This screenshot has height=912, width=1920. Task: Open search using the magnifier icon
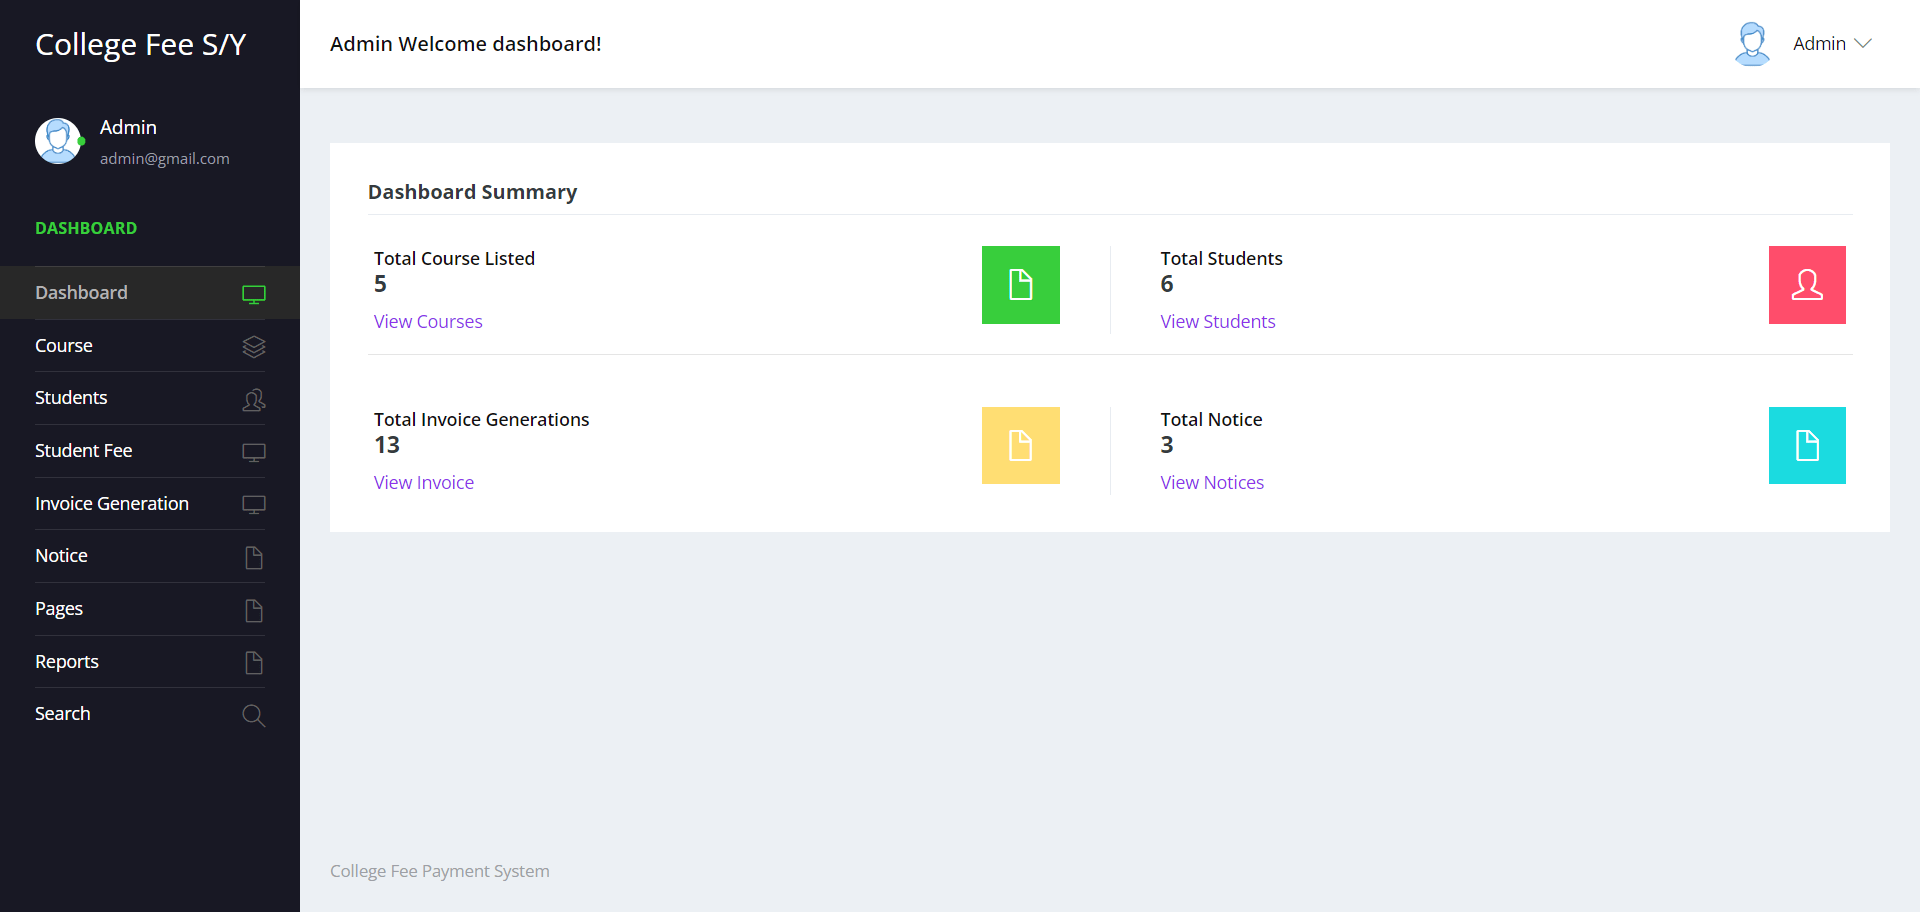pos(253,715)
